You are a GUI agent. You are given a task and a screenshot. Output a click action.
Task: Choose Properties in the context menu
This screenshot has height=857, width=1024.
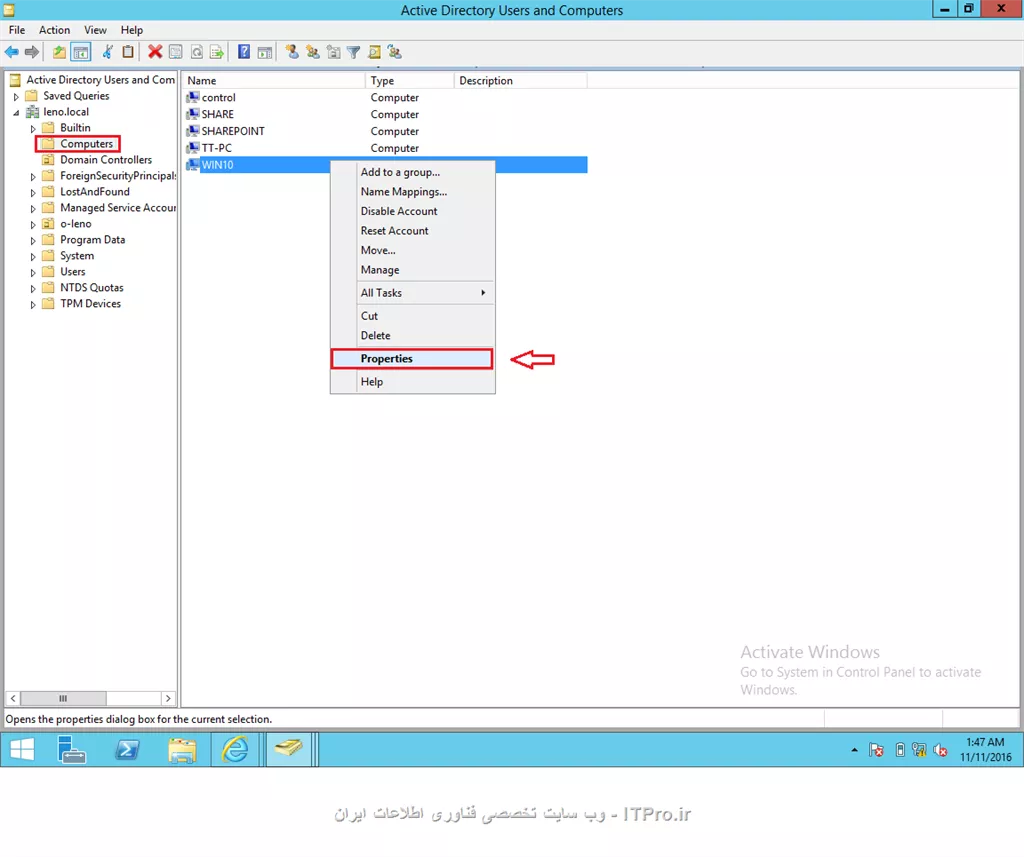point(412,359)
